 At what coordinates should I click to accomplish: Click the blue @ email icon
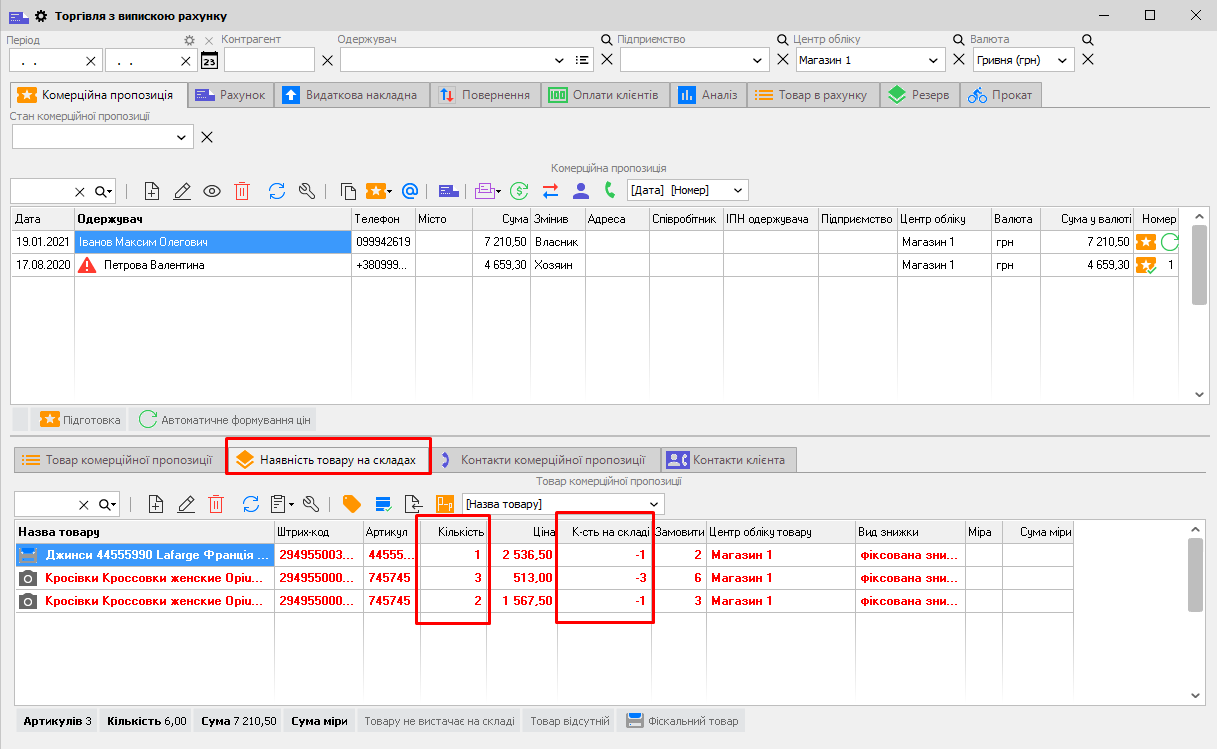409,191
